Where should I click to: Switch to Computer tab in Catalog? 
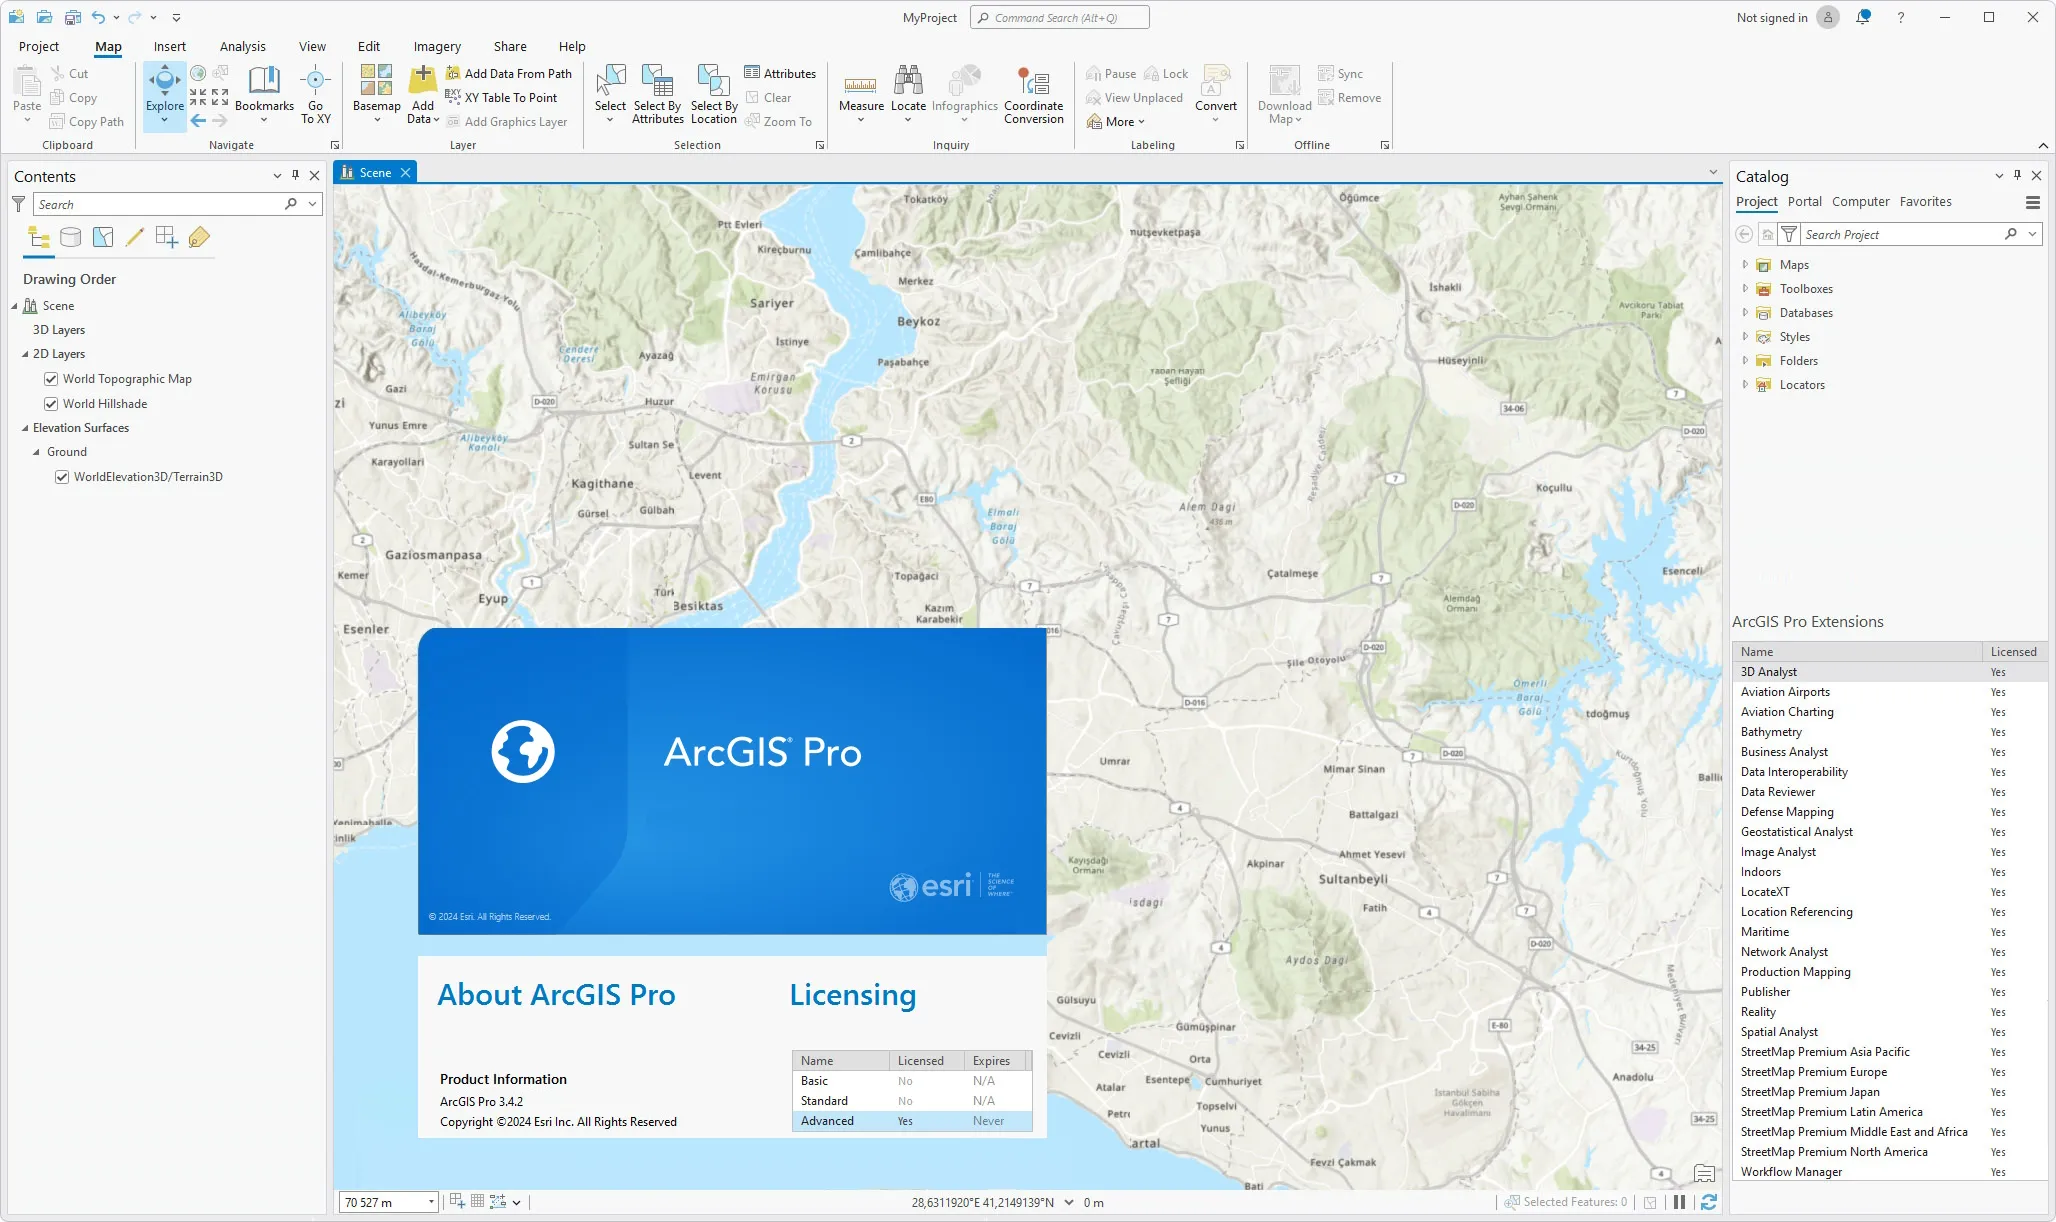click(1861, 202)
